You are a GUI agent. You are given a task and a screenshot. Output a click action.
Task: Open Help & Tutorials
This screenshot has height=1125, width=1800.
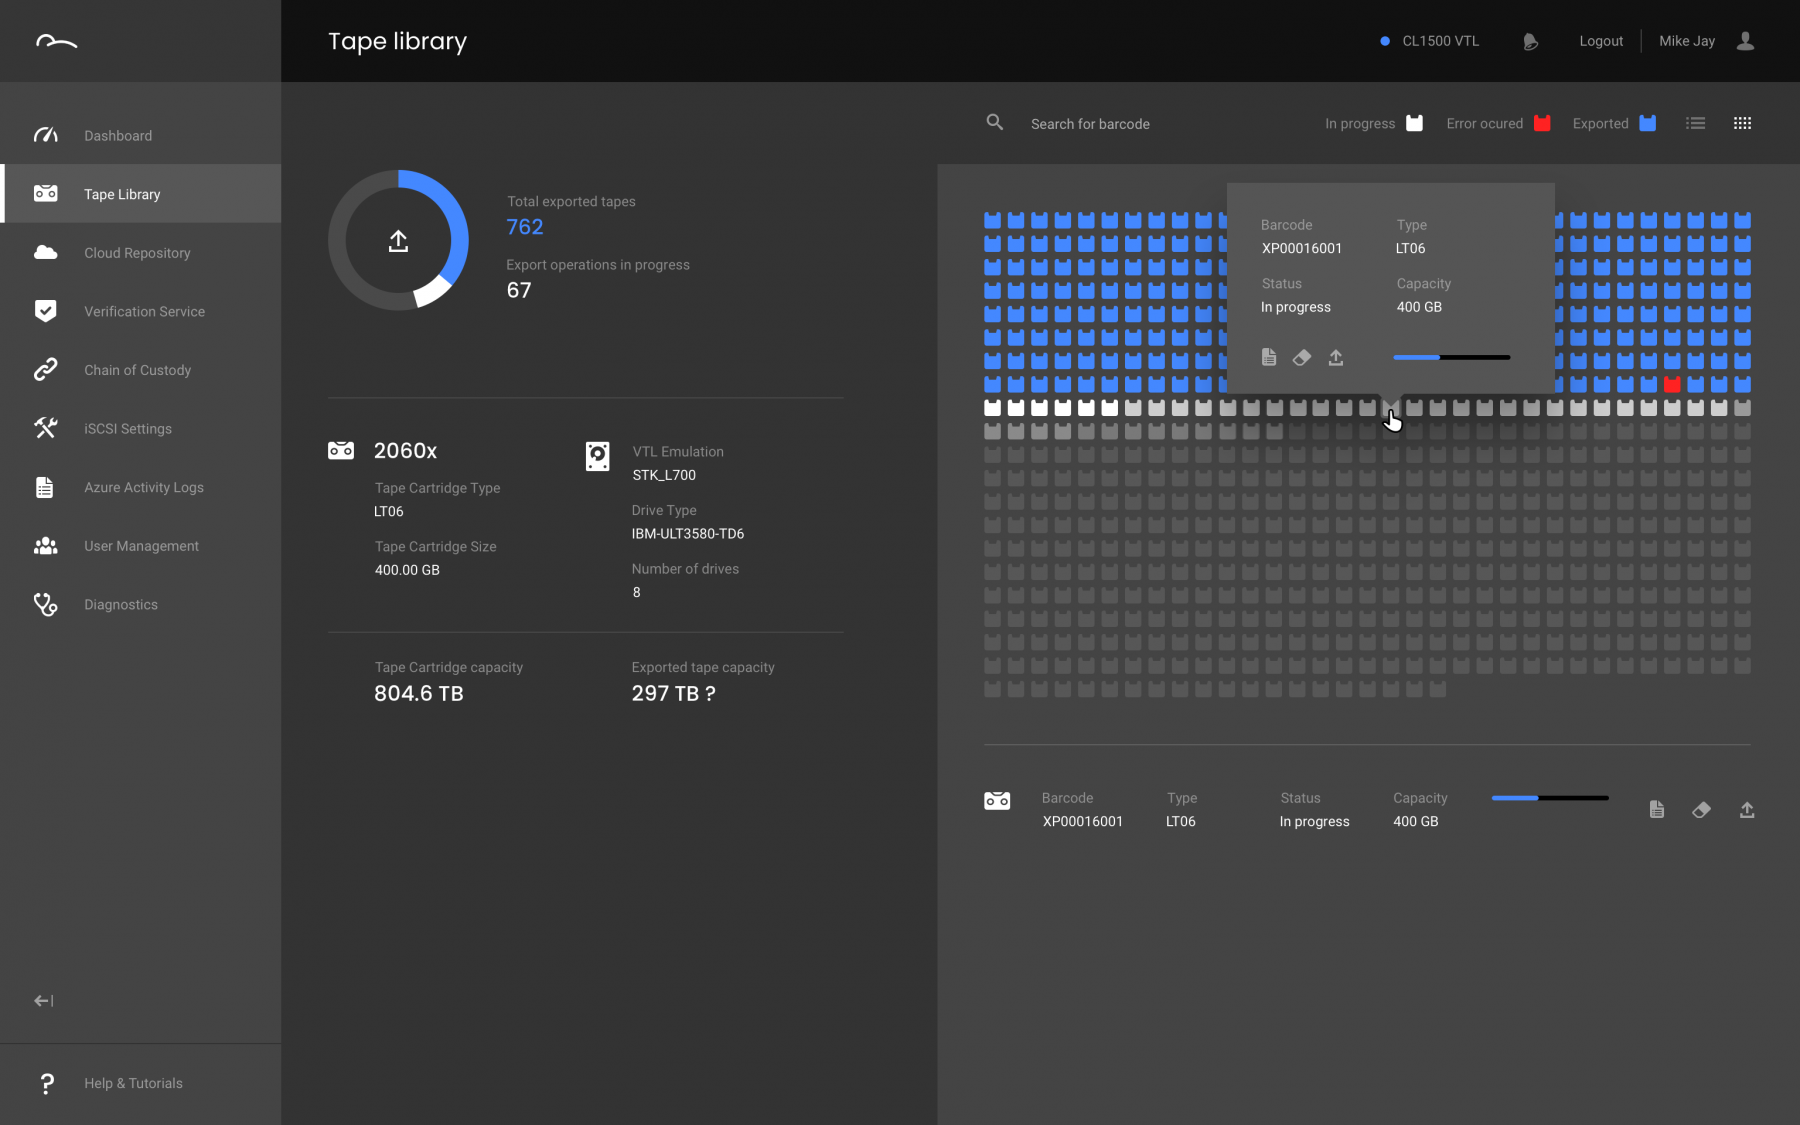click(x=133, y=1083)
